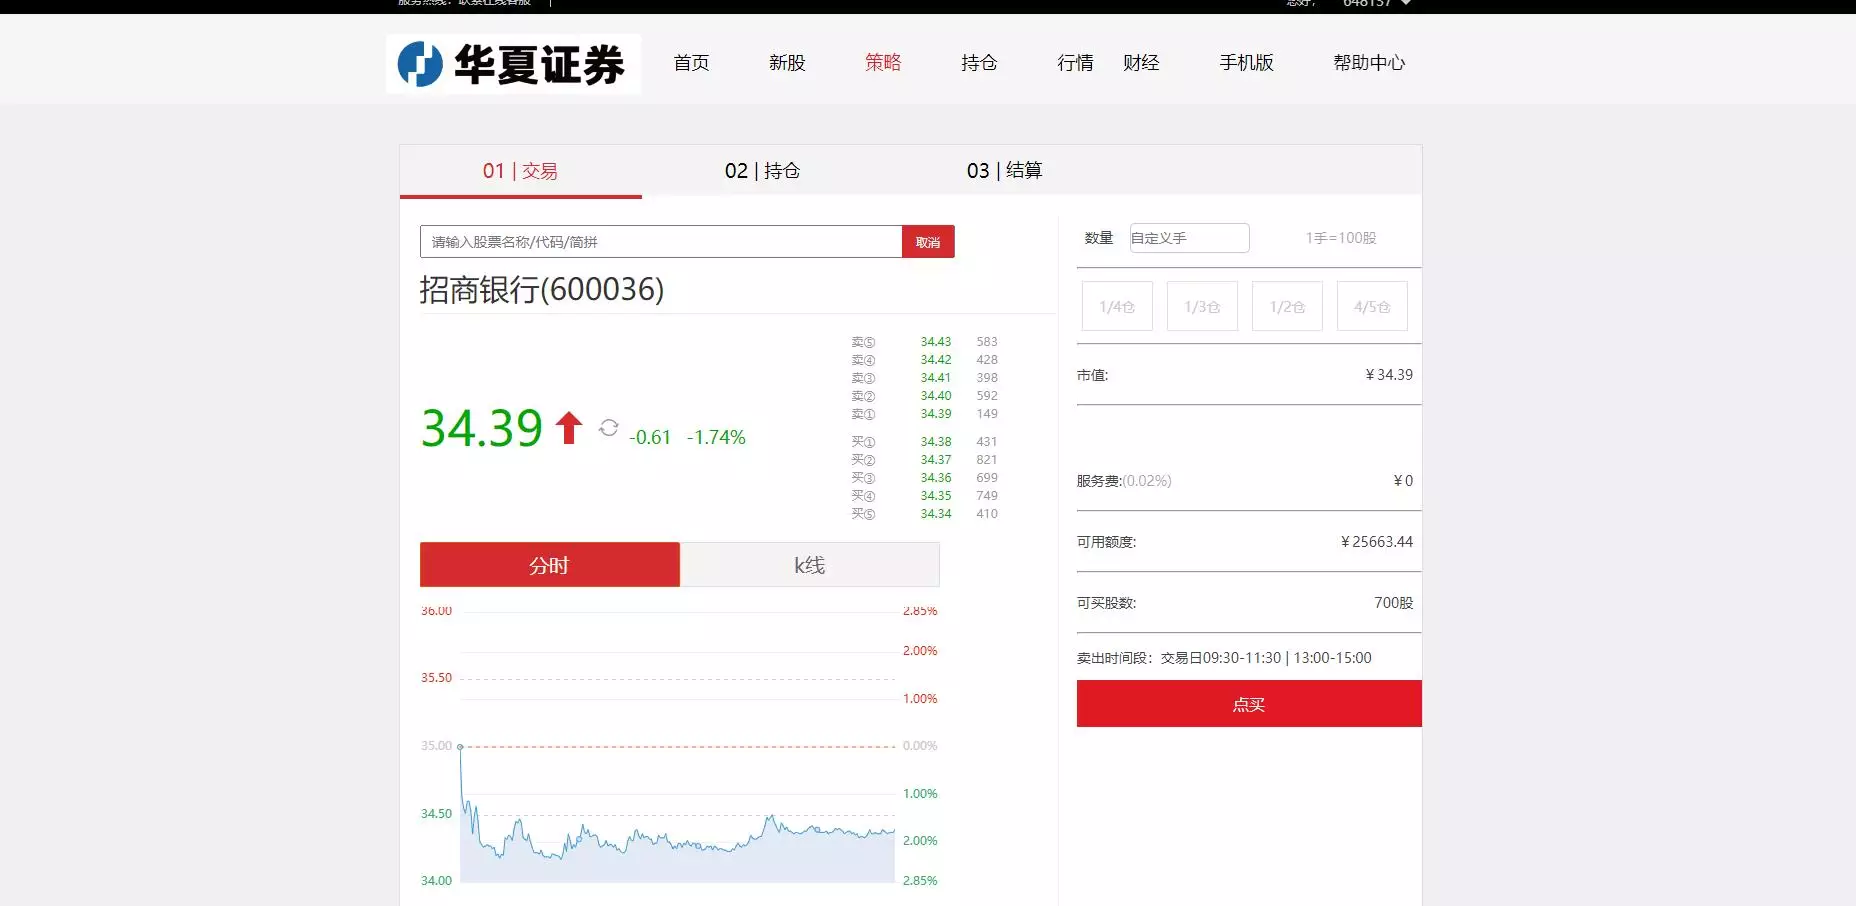Image resolution: width=1856 pixels, height=906 pixels.
Task: Click the -1.74% percent change value
Action: [x=716, y=438]
